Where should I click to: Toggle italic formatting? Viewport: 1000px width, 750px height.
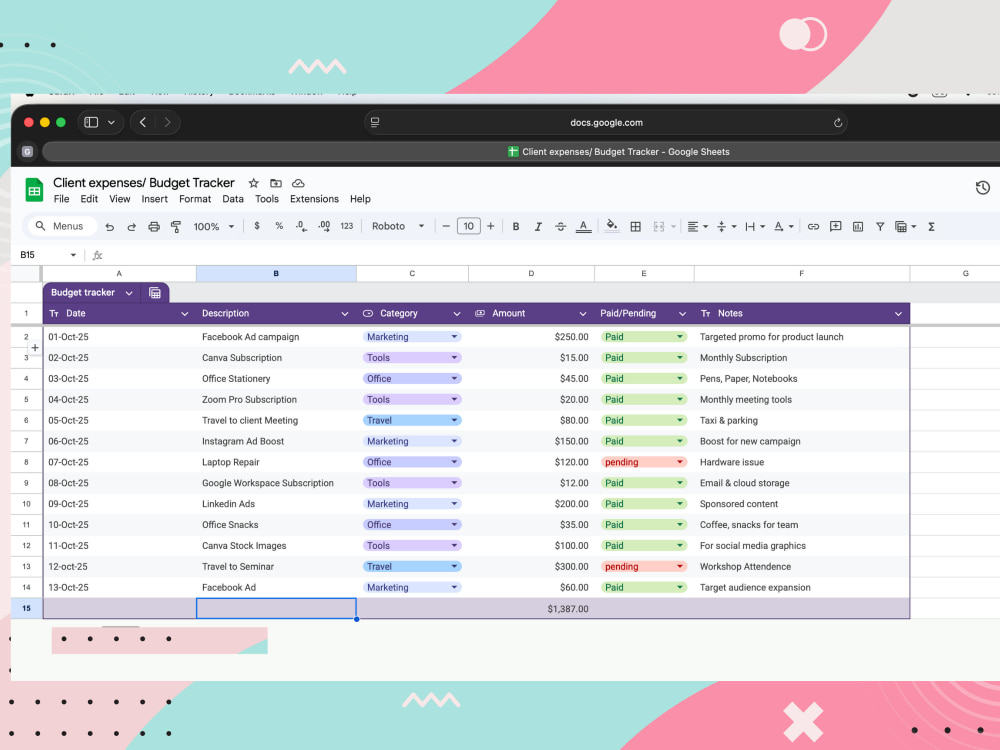coord(538,226)
